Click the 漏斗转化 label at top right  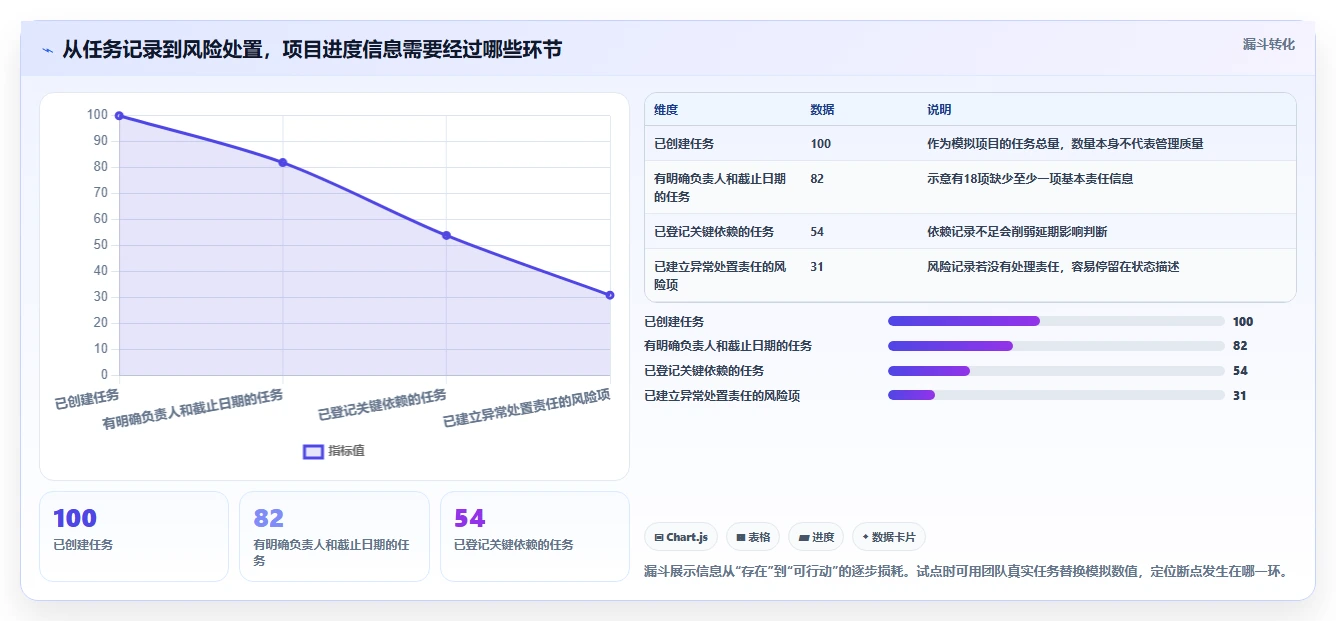[x=1269, y=45]
